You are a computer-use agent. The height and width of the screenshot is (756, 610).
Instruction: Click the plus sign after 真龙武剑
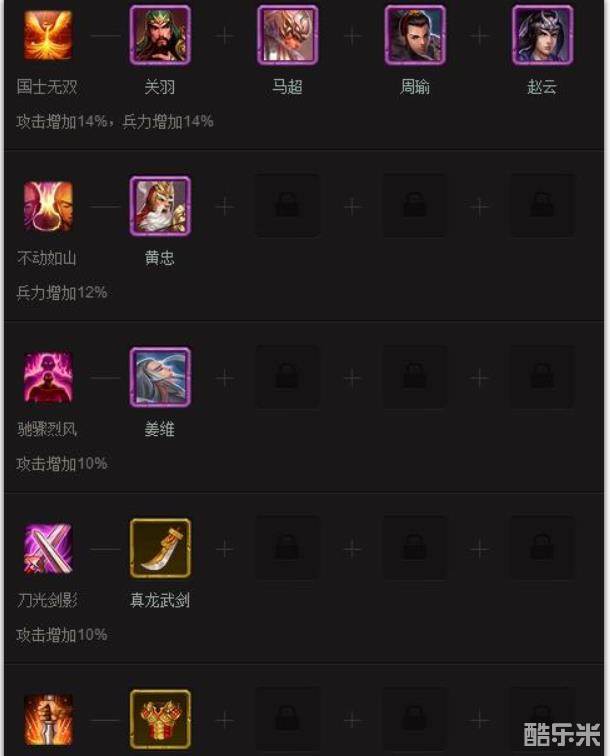pos(225,549)
